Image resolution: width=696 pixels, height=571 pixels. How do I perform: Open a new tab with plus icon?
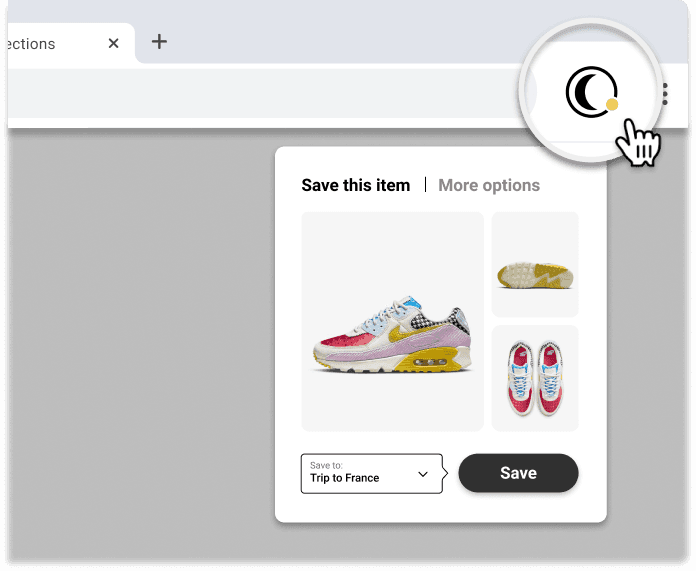tap(159, 42)
